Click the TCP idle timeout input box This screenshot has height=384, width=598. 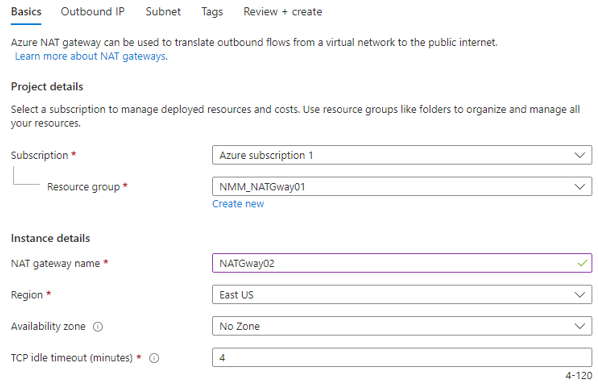coord(402,357)
